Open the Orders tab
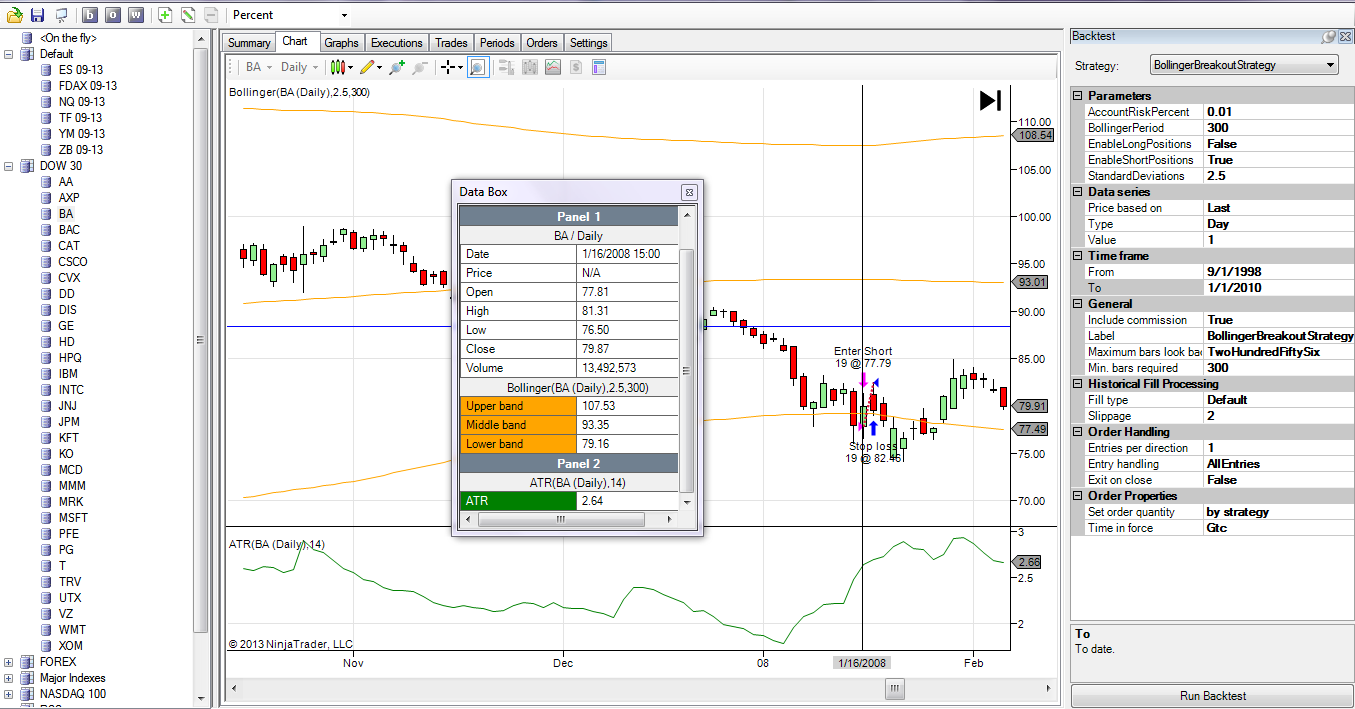This screenshot has width=1355, height=709. coord(542,43)
